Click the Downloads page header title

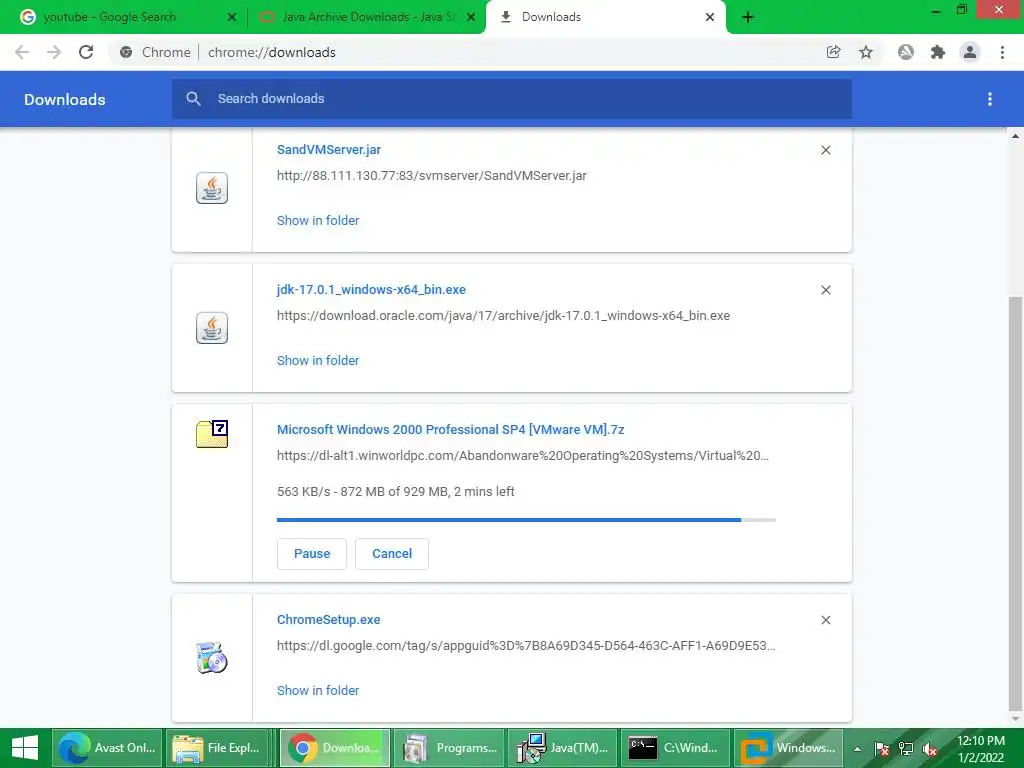click(65, 99)
